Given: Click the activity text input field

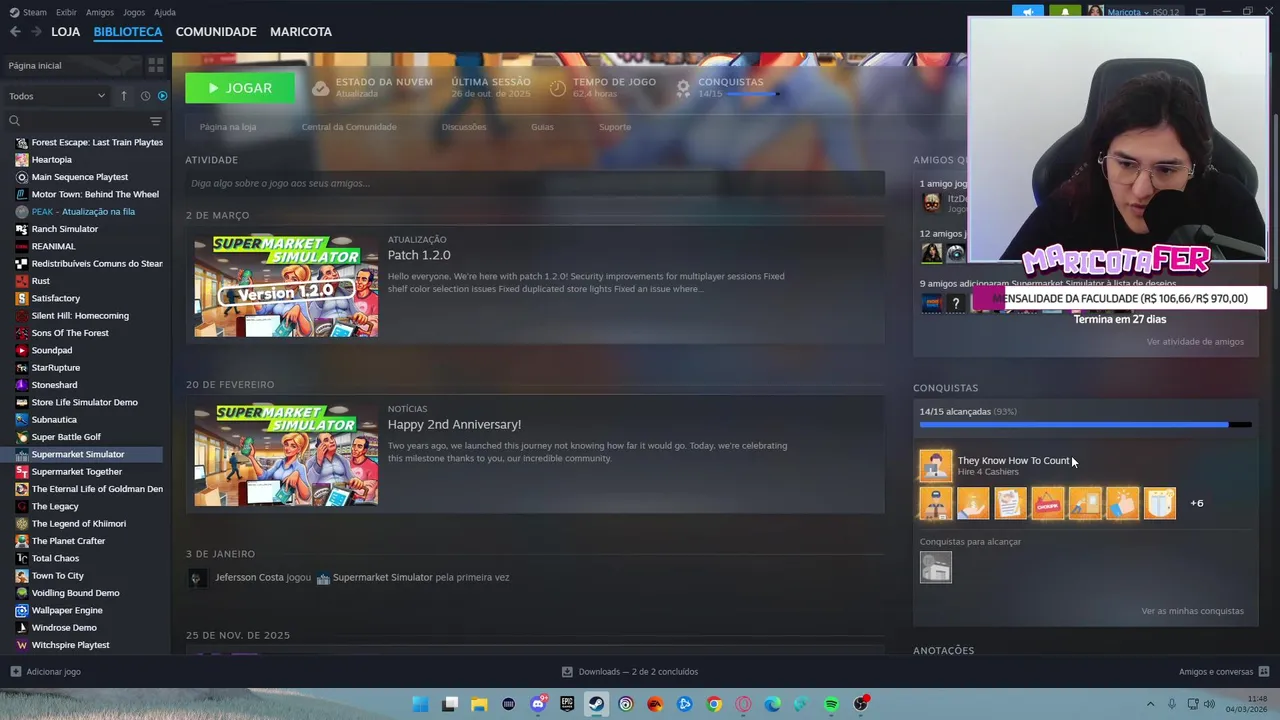Looking at the screenshot, I should click(x=535, y=183).
